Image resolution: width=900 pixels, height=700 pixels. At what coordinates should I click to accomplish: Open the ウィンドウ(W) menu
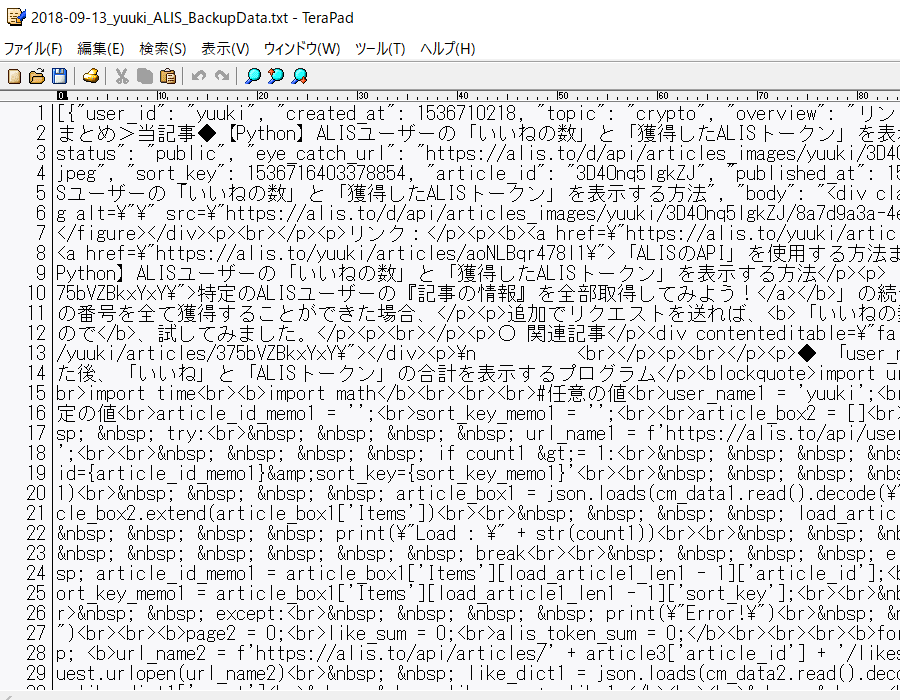click(x=302, y=49)
